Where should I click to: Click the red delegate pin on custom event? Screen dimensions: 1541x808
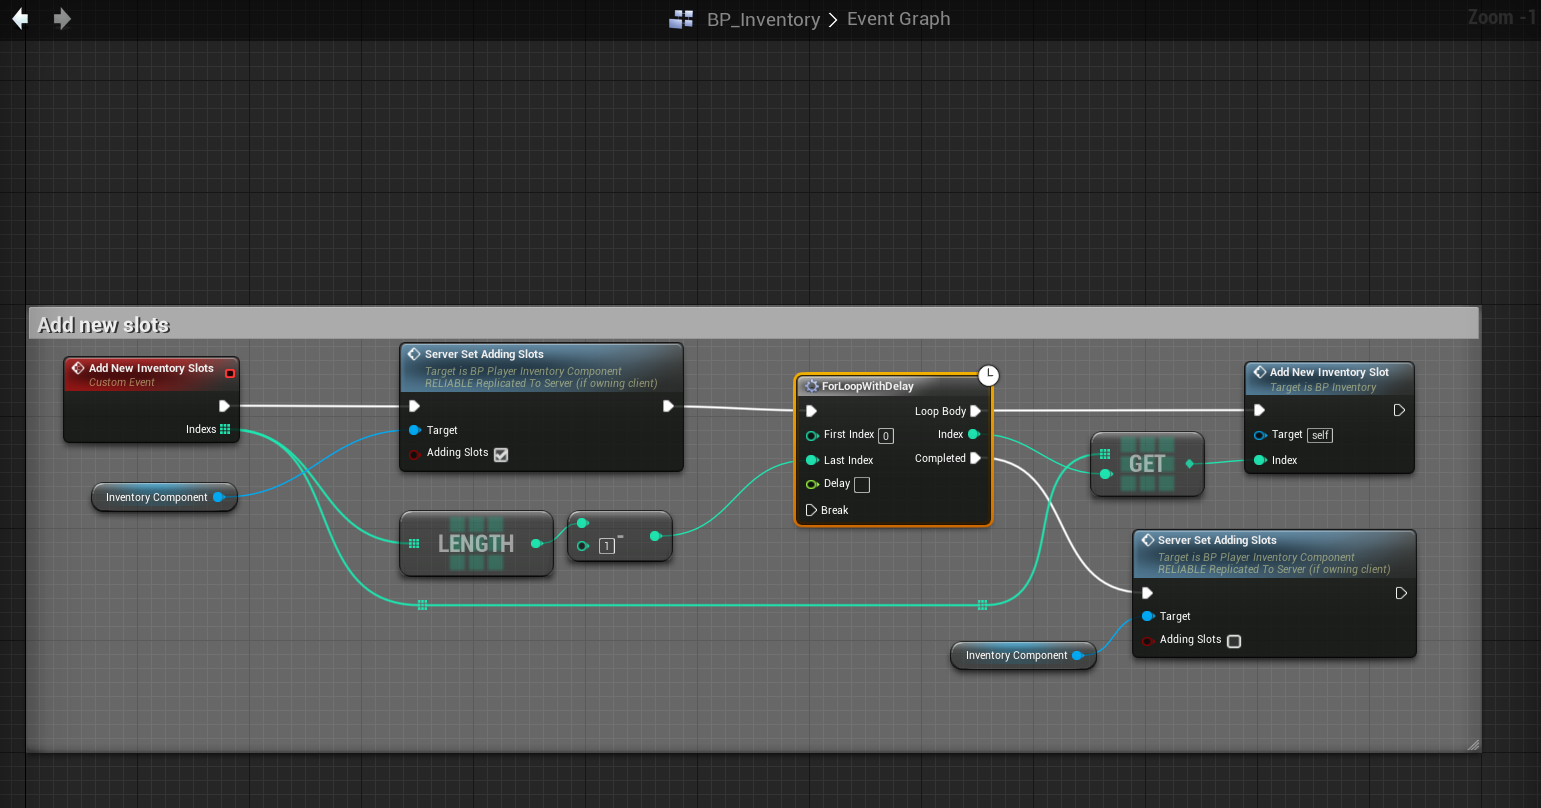230,373
